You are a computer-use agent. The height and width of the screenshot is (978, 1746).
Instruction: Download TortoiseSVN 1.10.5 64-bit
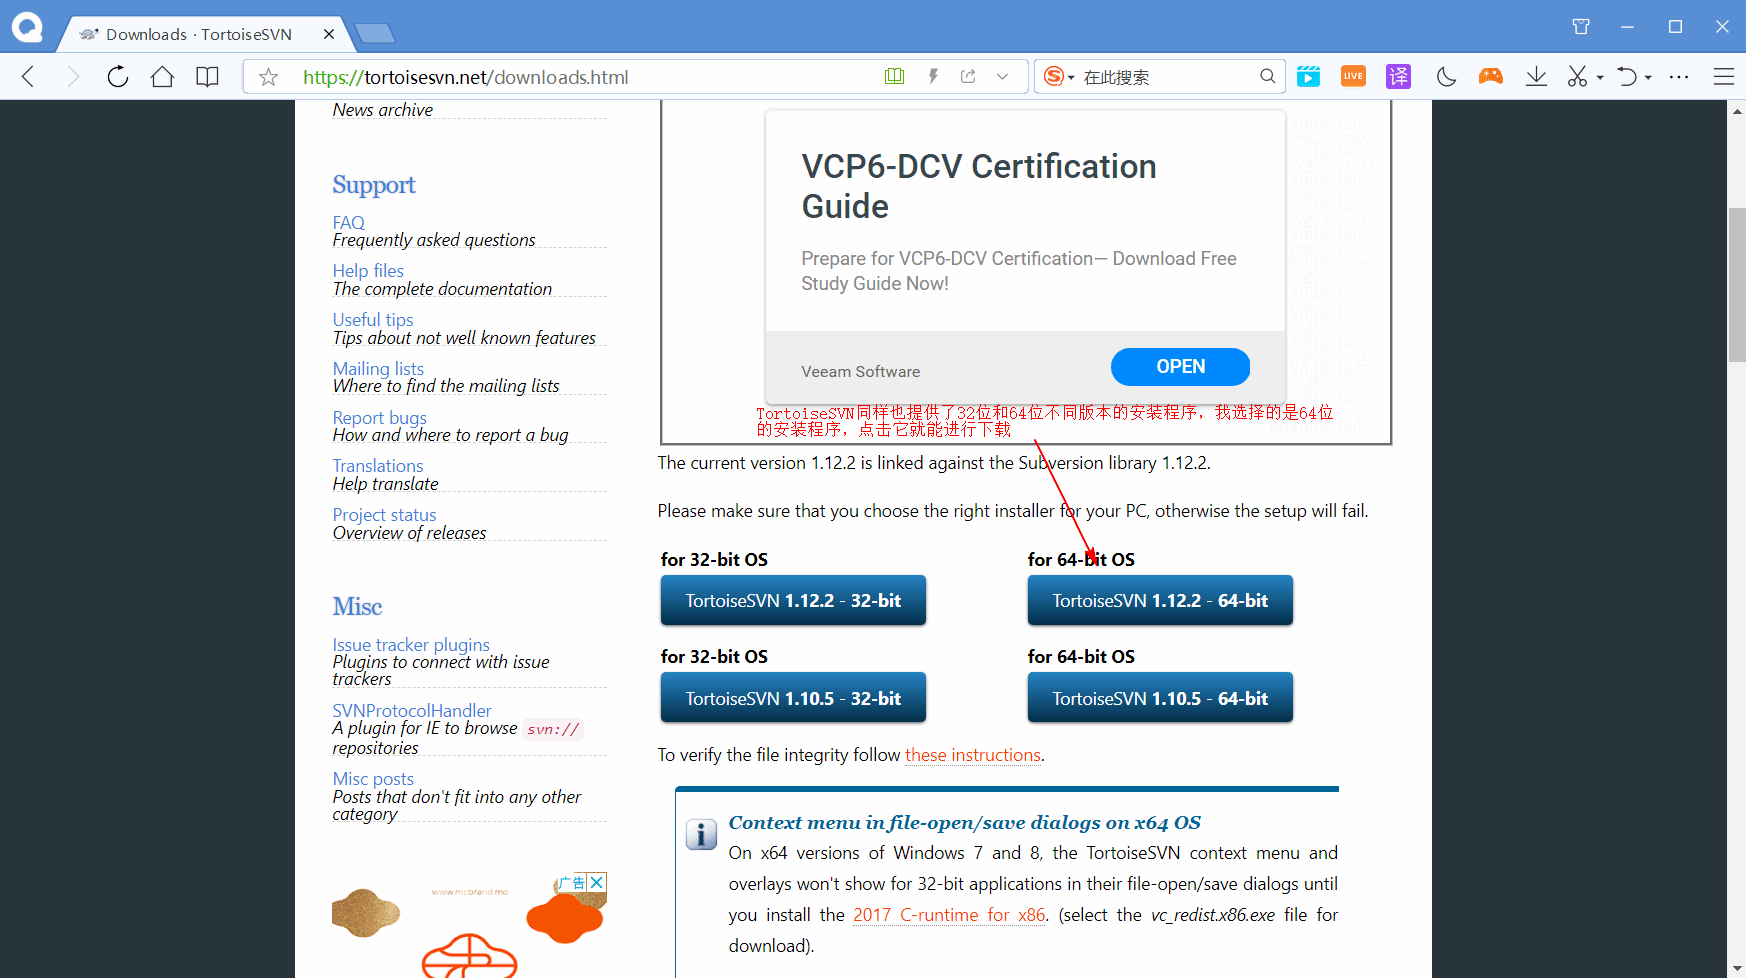[x=1160, y=697]
